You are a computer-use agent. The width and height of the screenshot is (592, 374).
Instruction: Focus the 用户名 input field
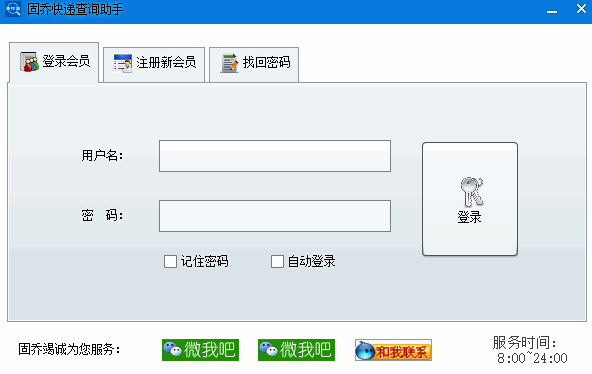point(275,156)
